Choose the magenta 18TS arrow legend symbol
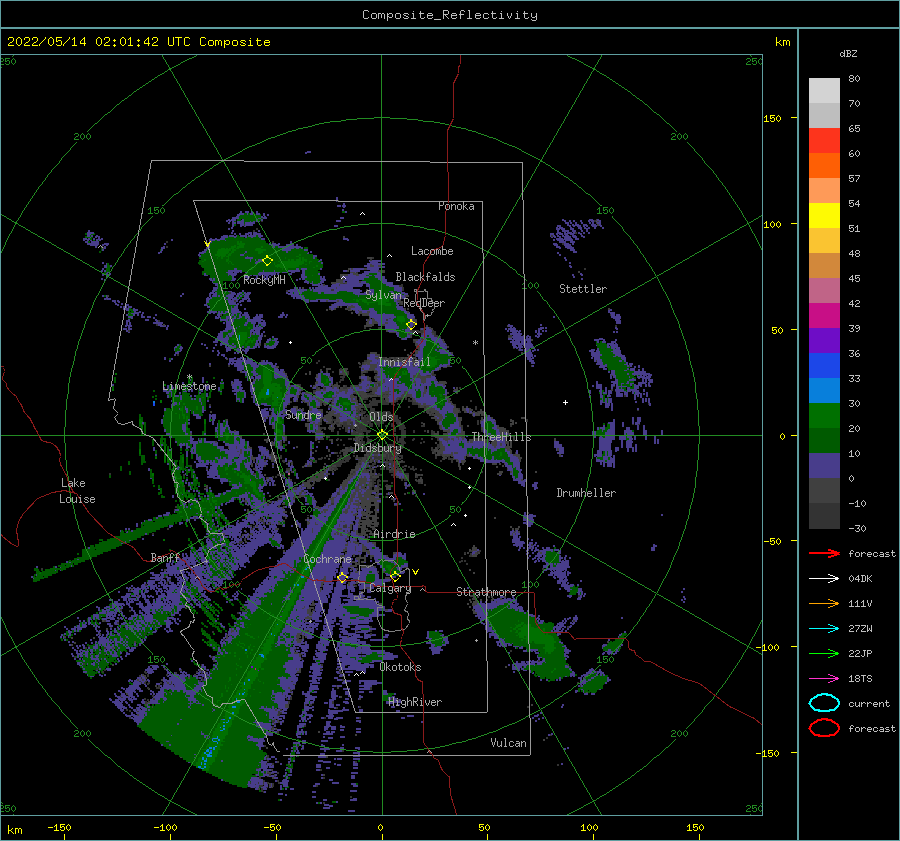Viewport: 900px width, 841px height. 824,679
